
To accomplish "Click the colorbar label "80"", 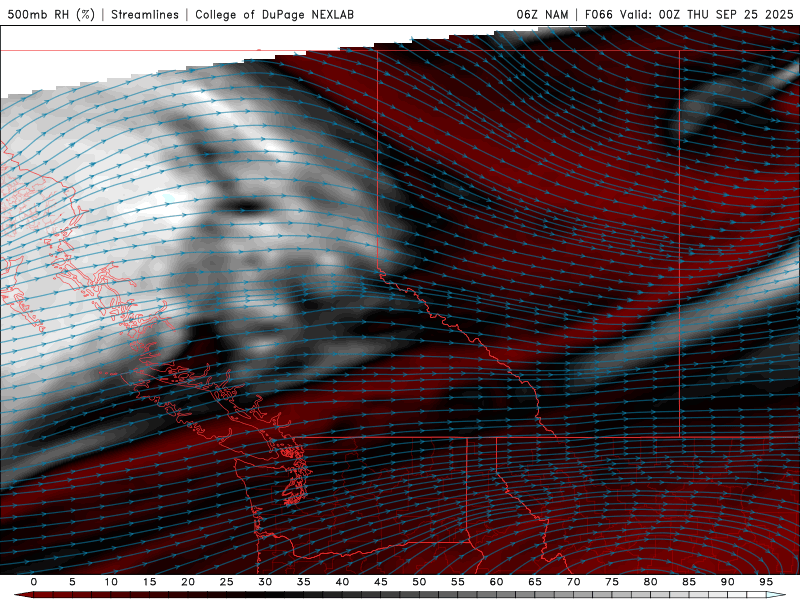I will point(651,582).
